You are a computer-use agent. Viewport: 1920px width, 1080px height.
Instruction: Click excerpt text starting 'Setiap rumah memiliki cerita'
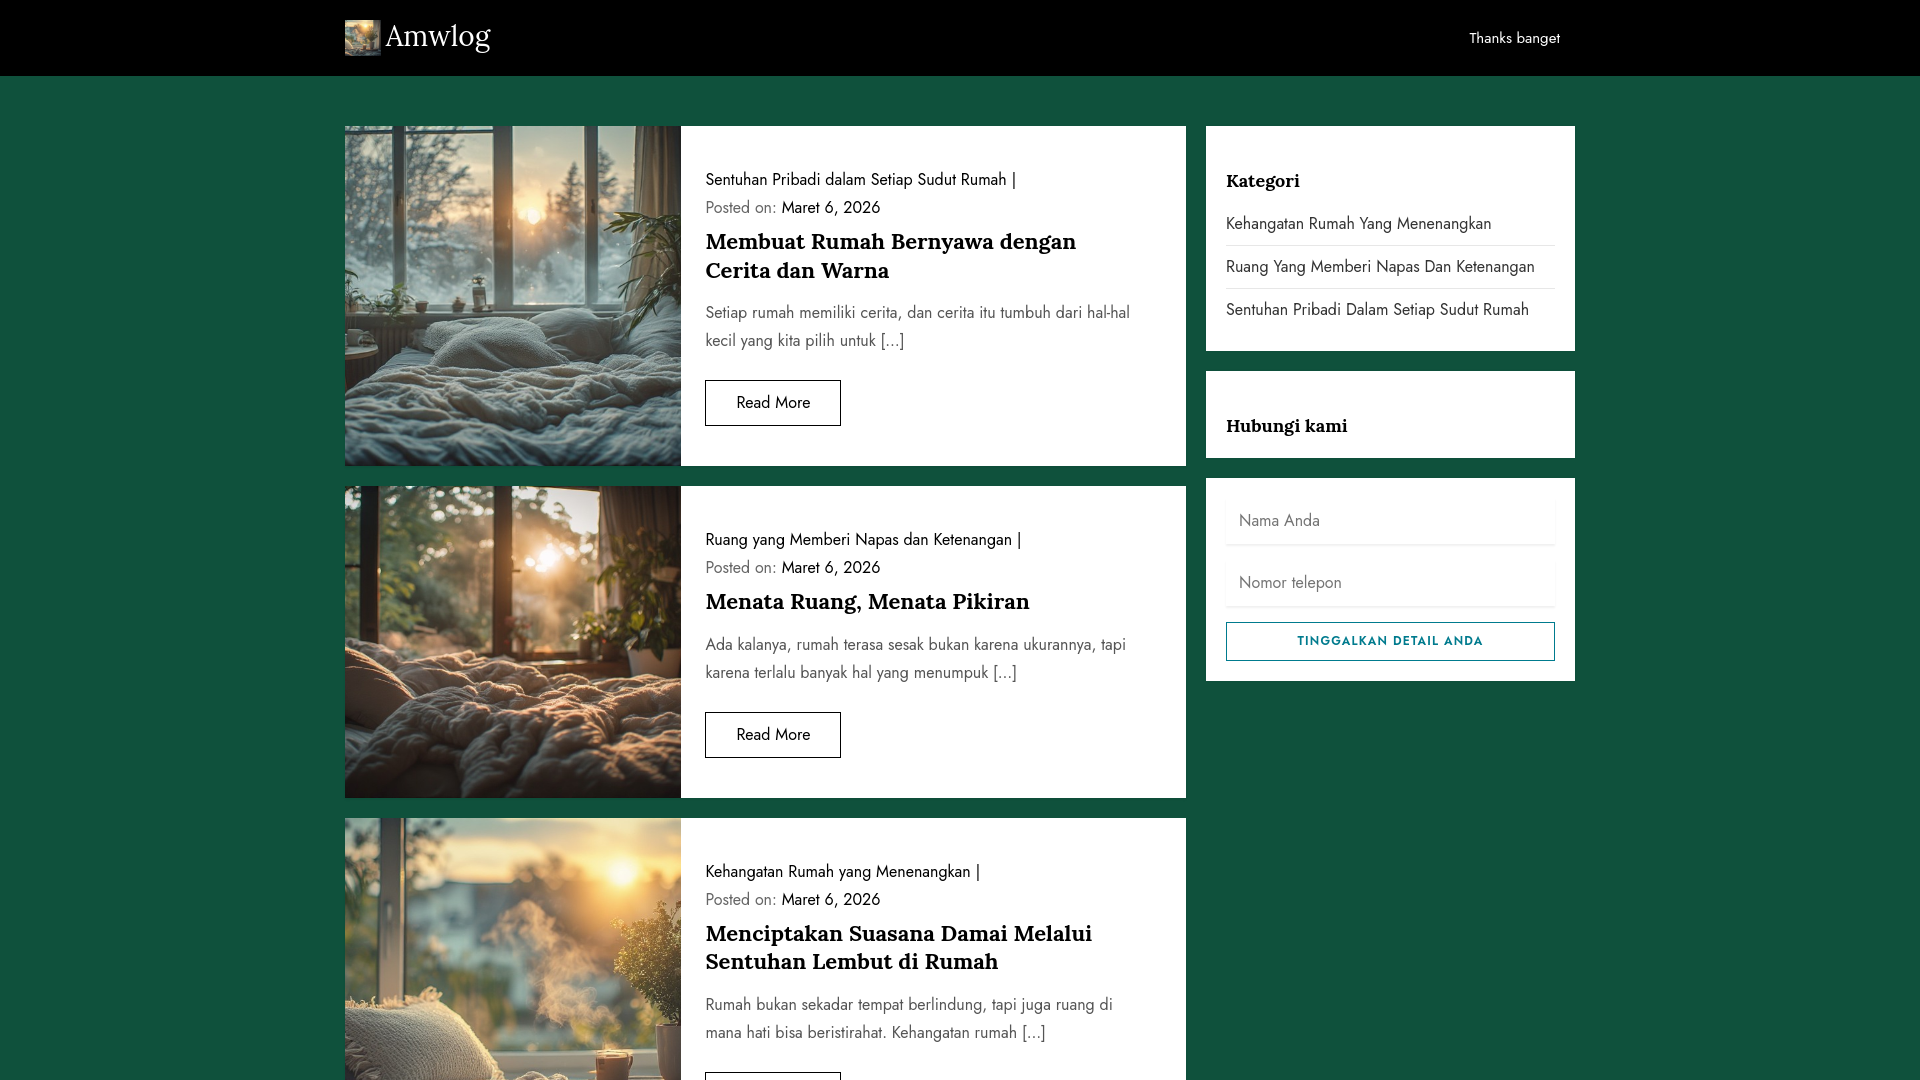917,327
